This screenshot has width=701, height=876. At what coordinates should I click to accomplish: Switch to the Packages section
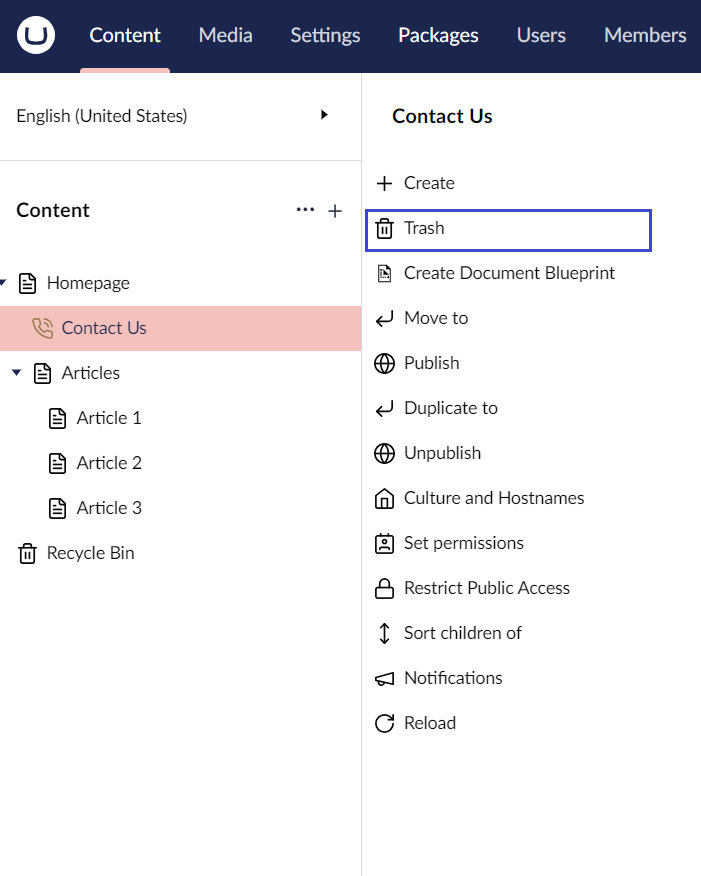pyautogui.click(x=438, y=35)
